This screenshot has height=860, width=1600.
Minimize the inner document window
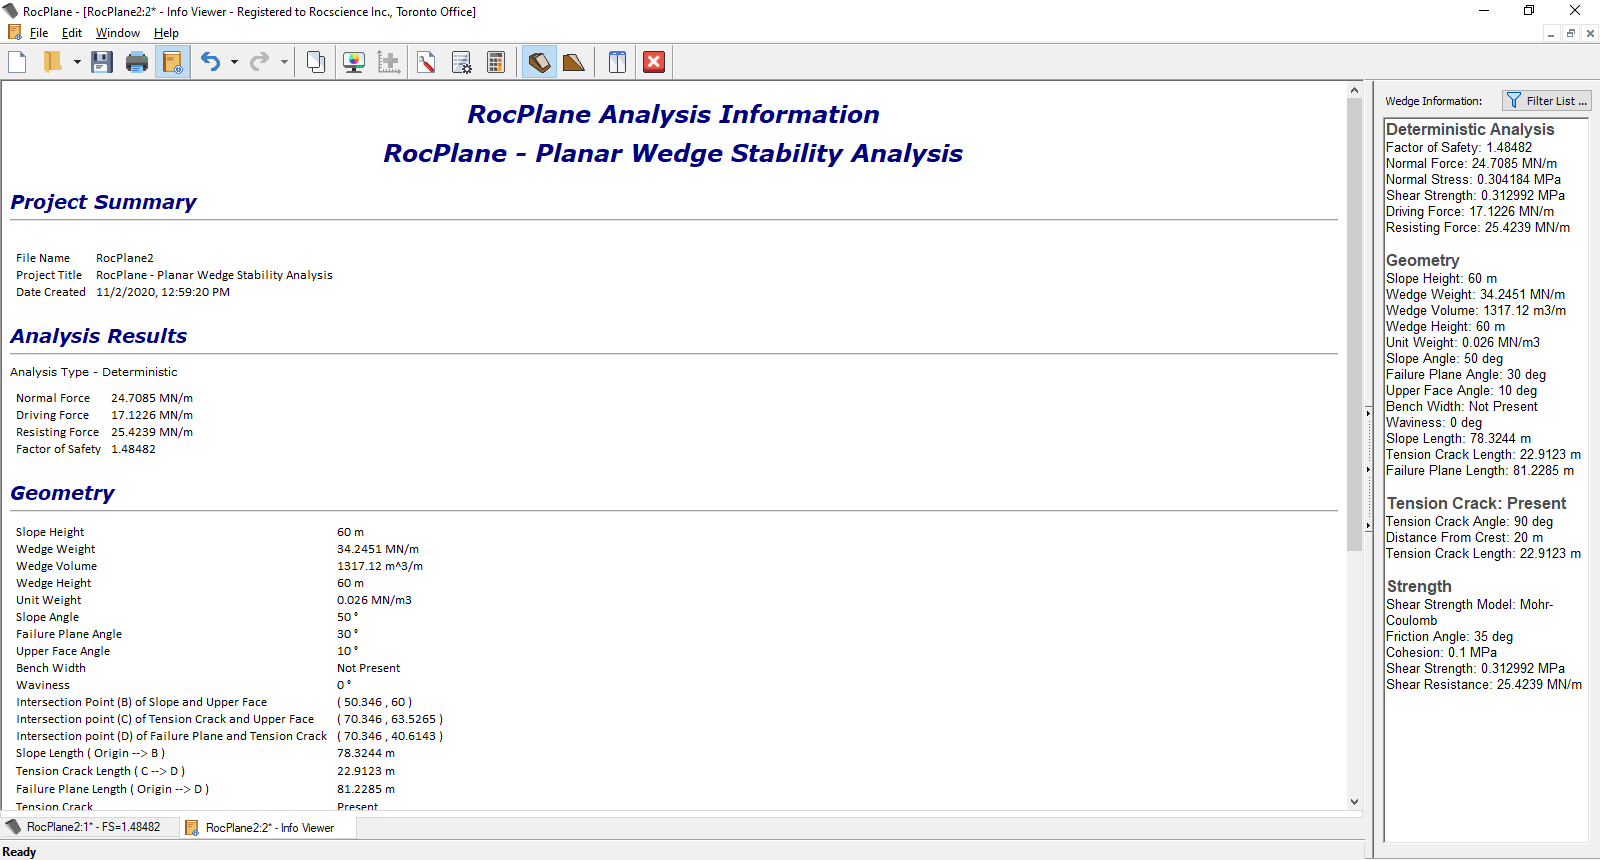point(1551,33)
